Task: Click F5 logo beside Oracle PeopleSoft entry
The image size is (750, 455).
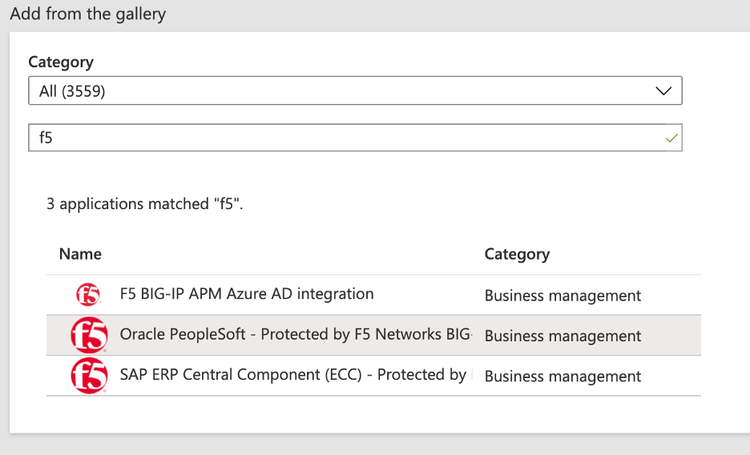Action: click(x=89, y=336)
